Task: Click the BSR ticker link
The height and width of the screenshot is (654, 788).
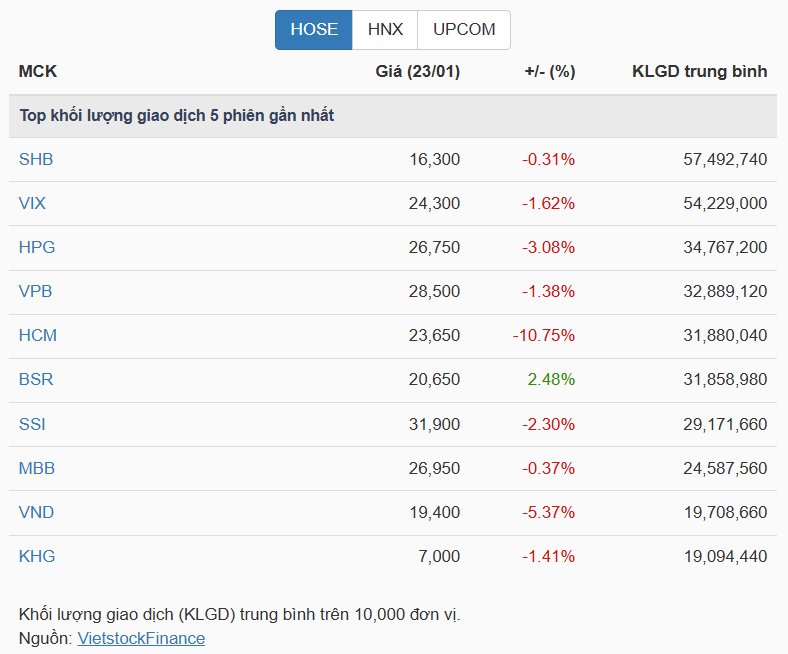Action: click(36, 379)
